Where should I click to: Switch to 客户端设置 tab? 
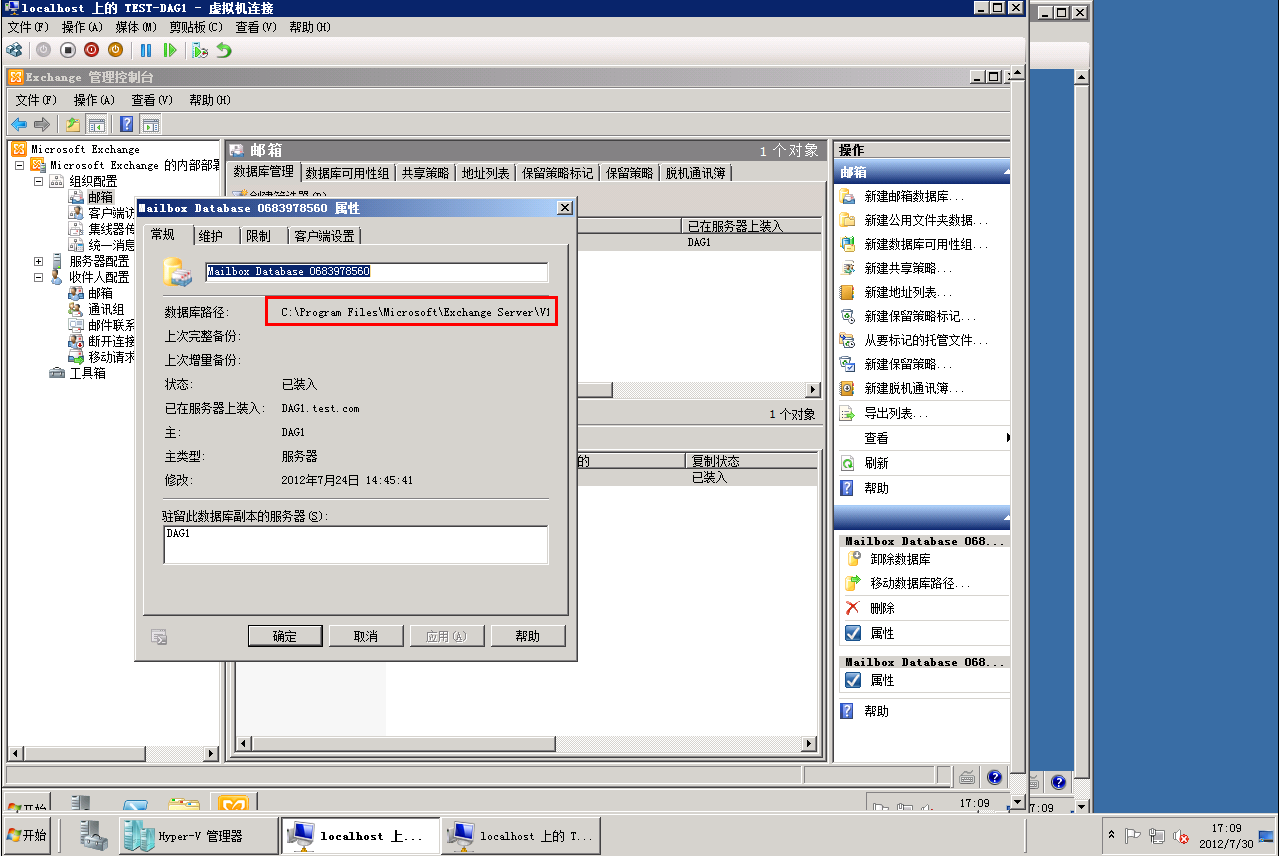pos(324,236)
